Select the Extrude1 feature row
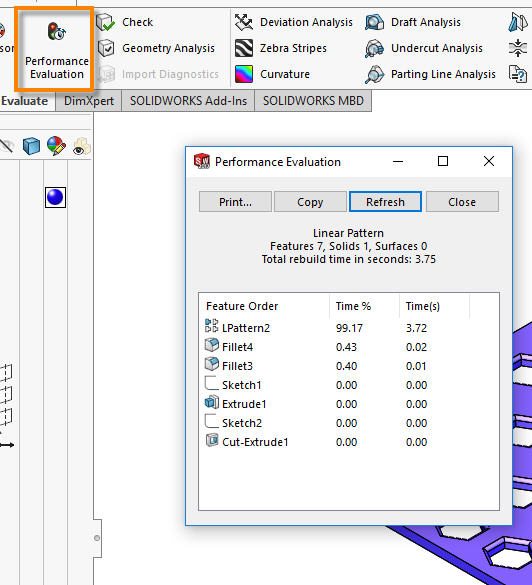 348,404
